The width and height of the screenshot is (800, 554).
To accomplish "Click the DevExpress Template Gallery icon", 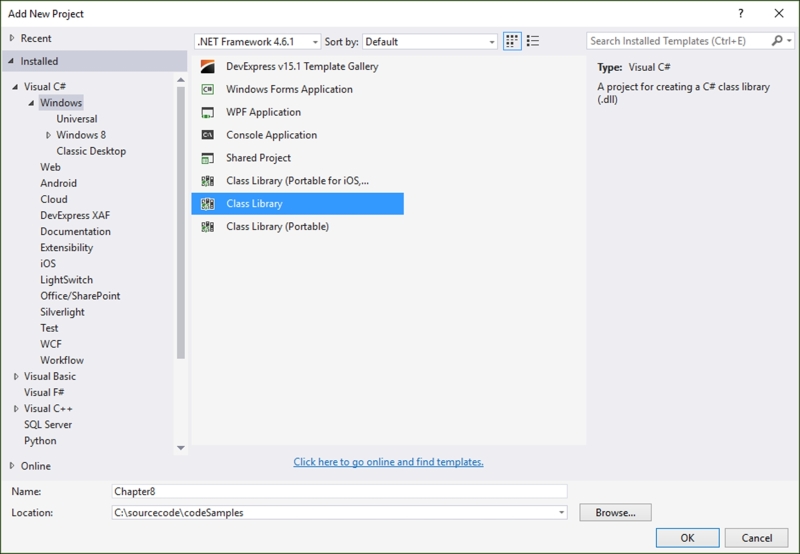I will coord(208,67).
